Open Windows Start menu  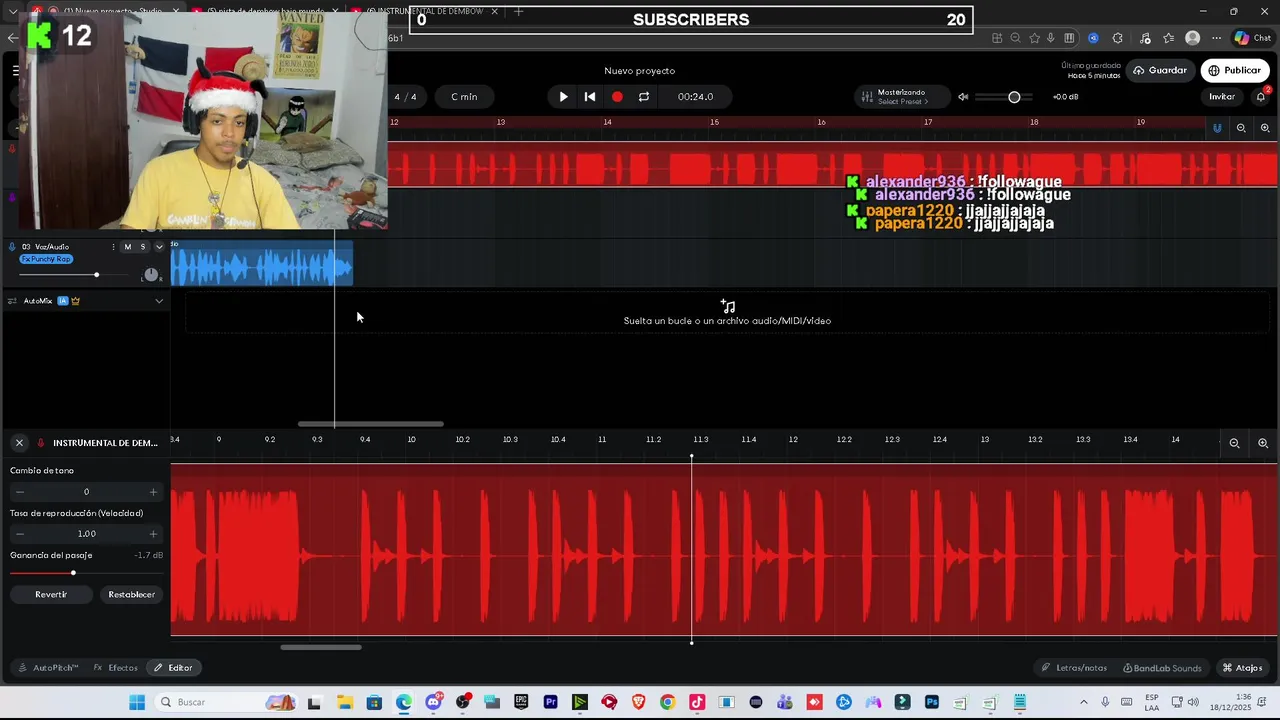coord(137,702)
